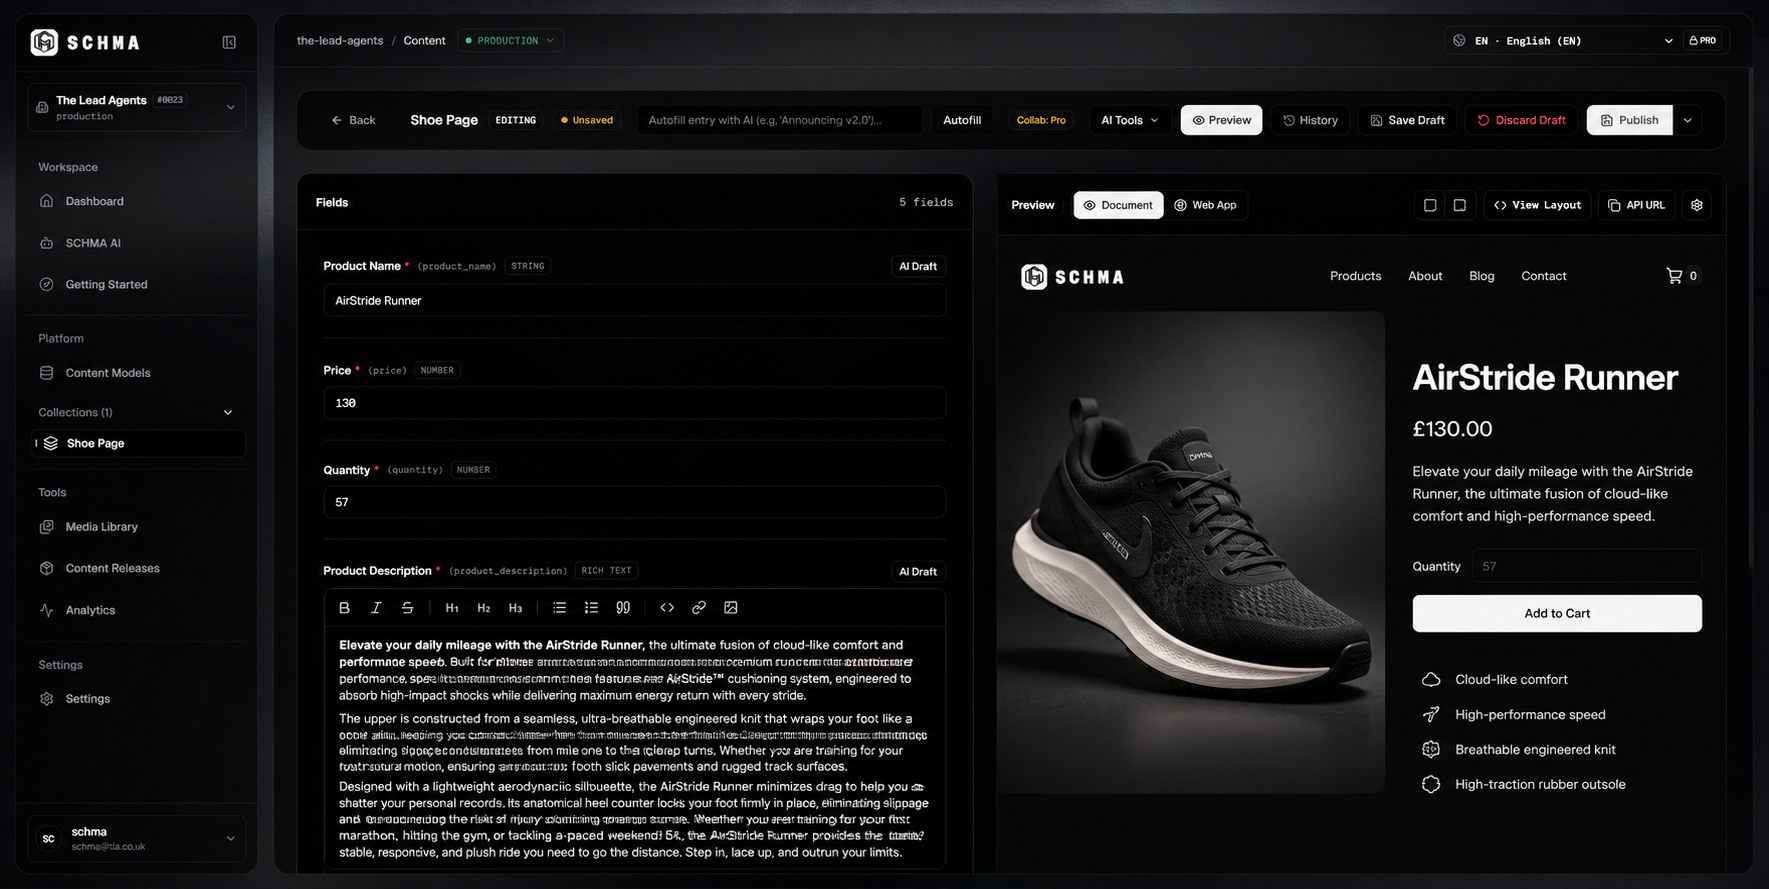The image size is (1769, 889).
Task: Click View Layout button
Action: point(1537,205)
